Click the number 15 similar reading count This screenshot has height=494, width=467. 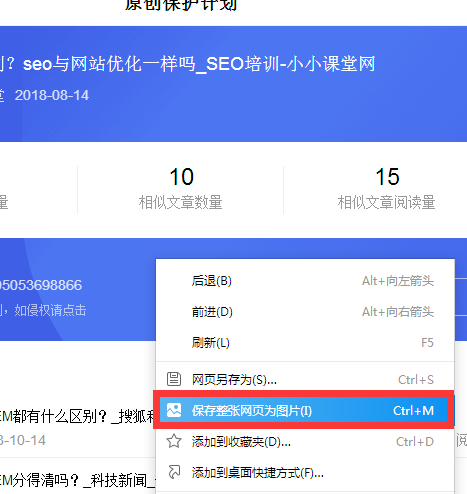[x=387, y=177]
